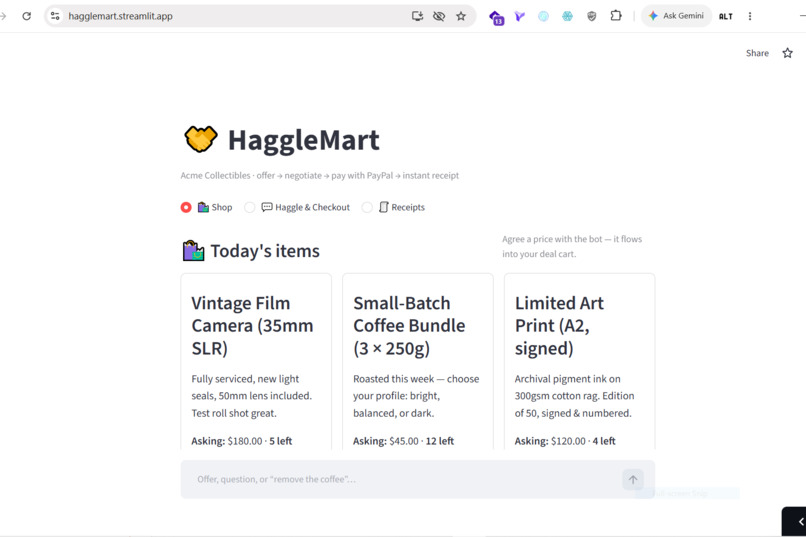The image size is (806, 537).
Task: Click the crossed-eye tracking protection icon
Action: (x=439, y=16)
